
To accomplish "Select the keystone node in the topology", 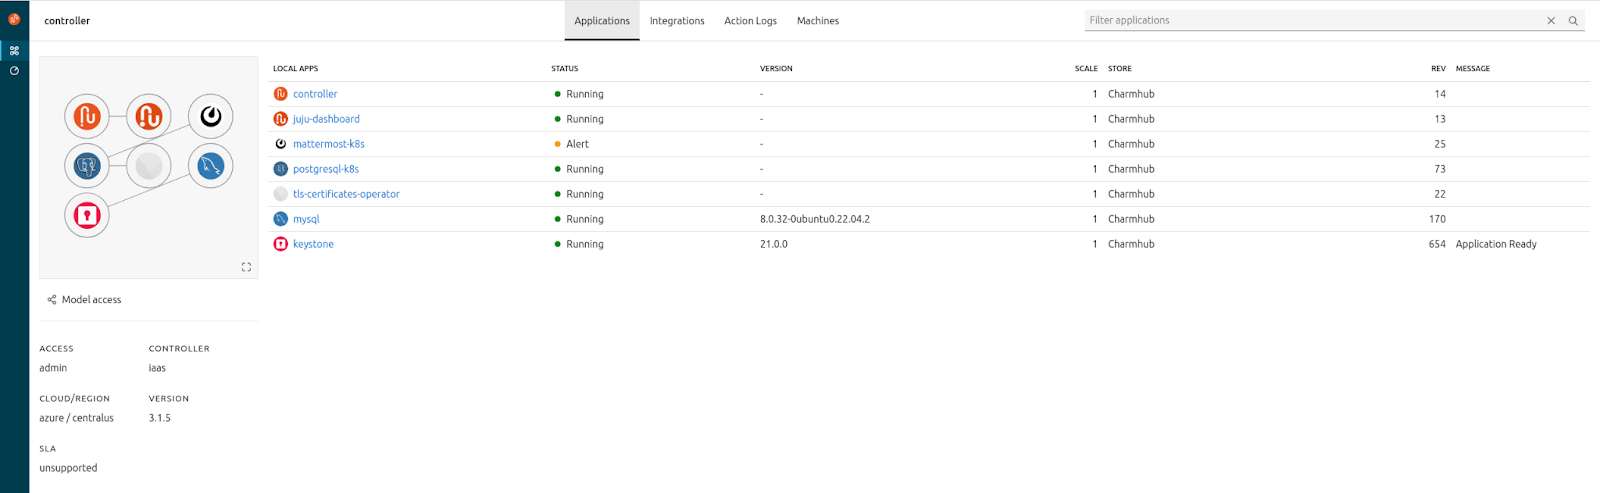I will tap(87, 215).
